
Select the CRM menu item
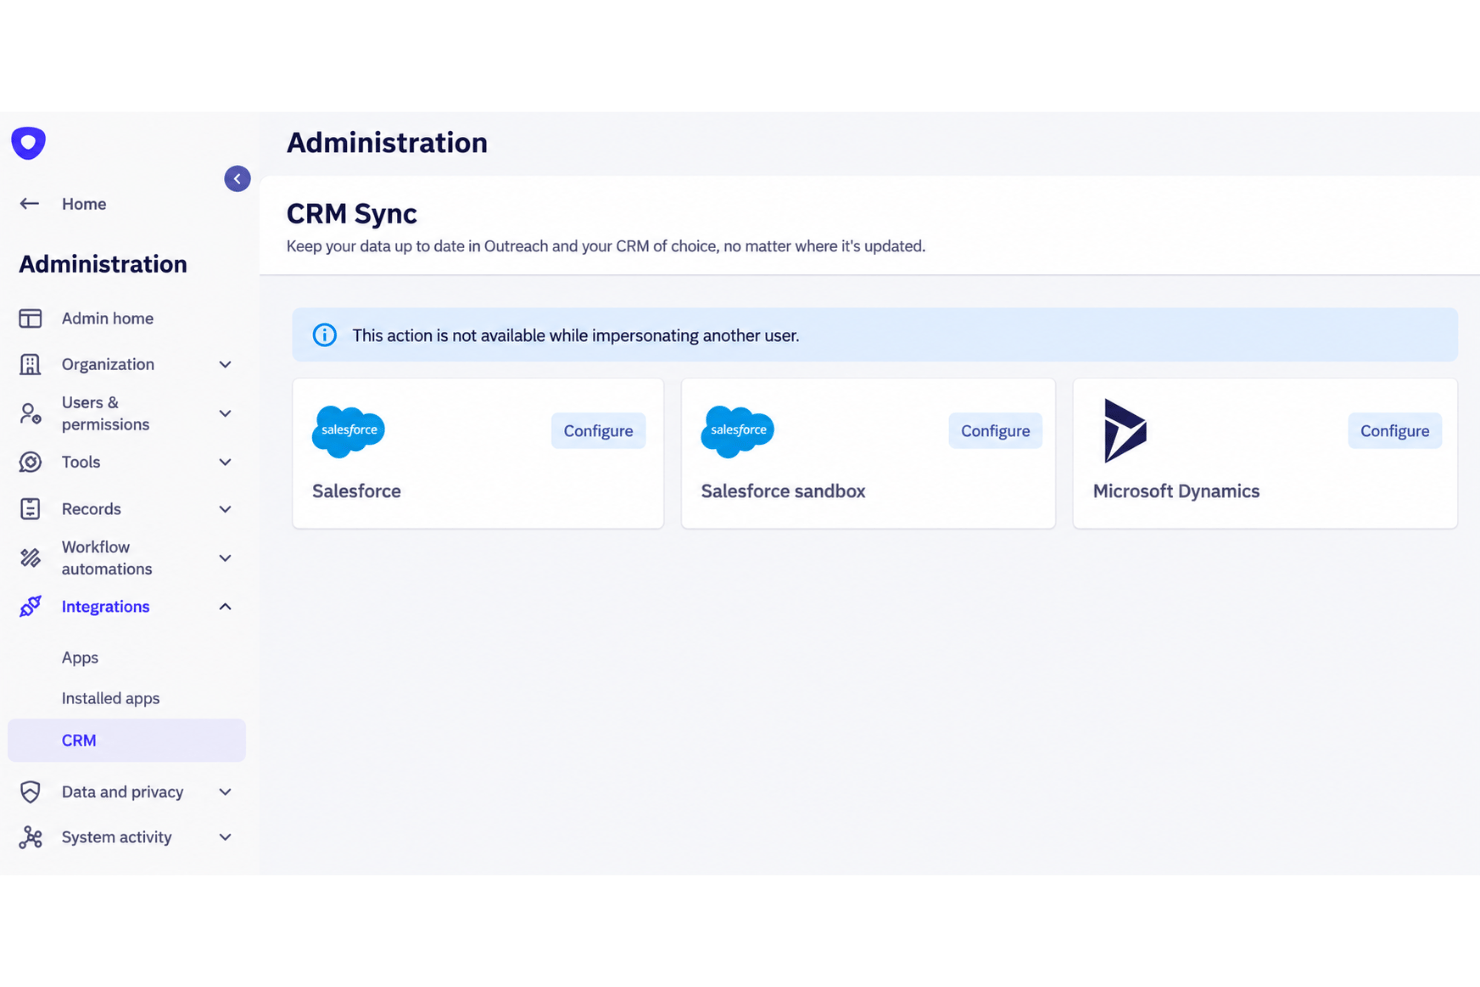point(127,740)
